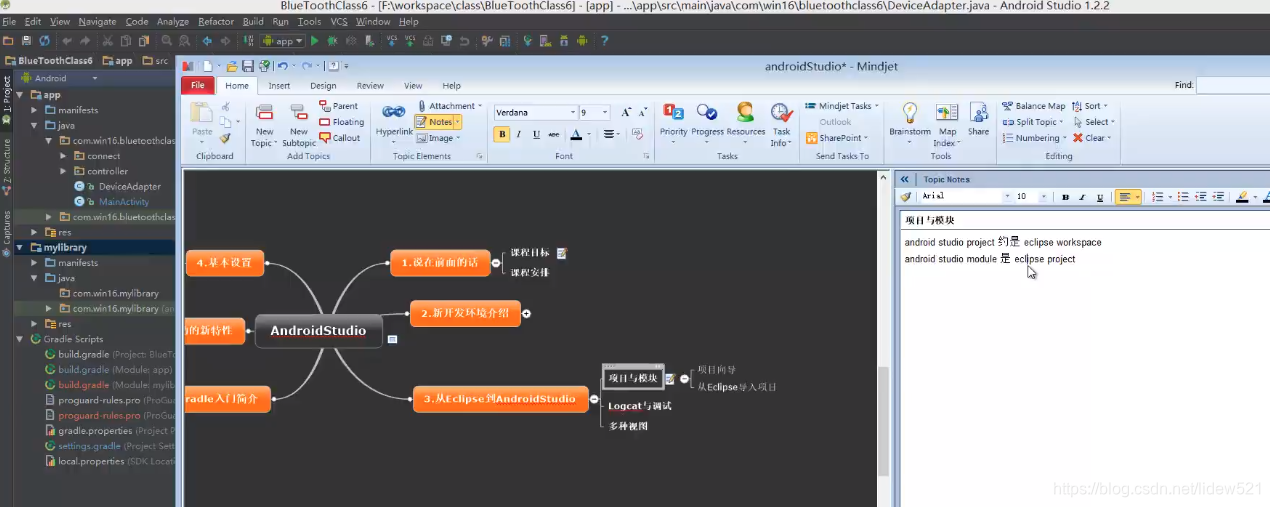Click the Find input field

coord(1232,85)
